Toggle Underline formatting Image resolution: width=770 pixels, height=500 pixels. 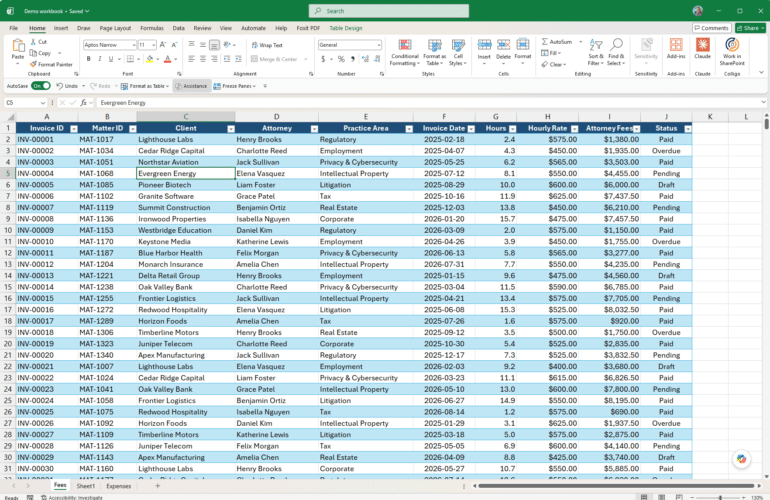pos(111,59)
